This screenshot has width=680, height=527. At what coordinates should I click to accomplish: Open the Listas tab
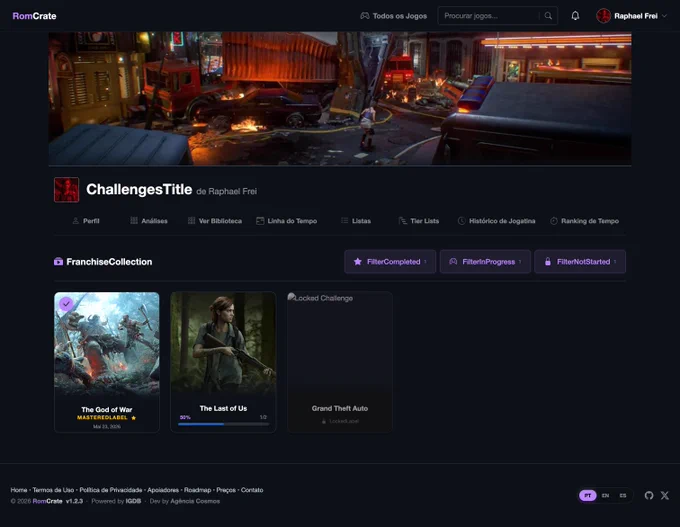[x=356, y=221]
